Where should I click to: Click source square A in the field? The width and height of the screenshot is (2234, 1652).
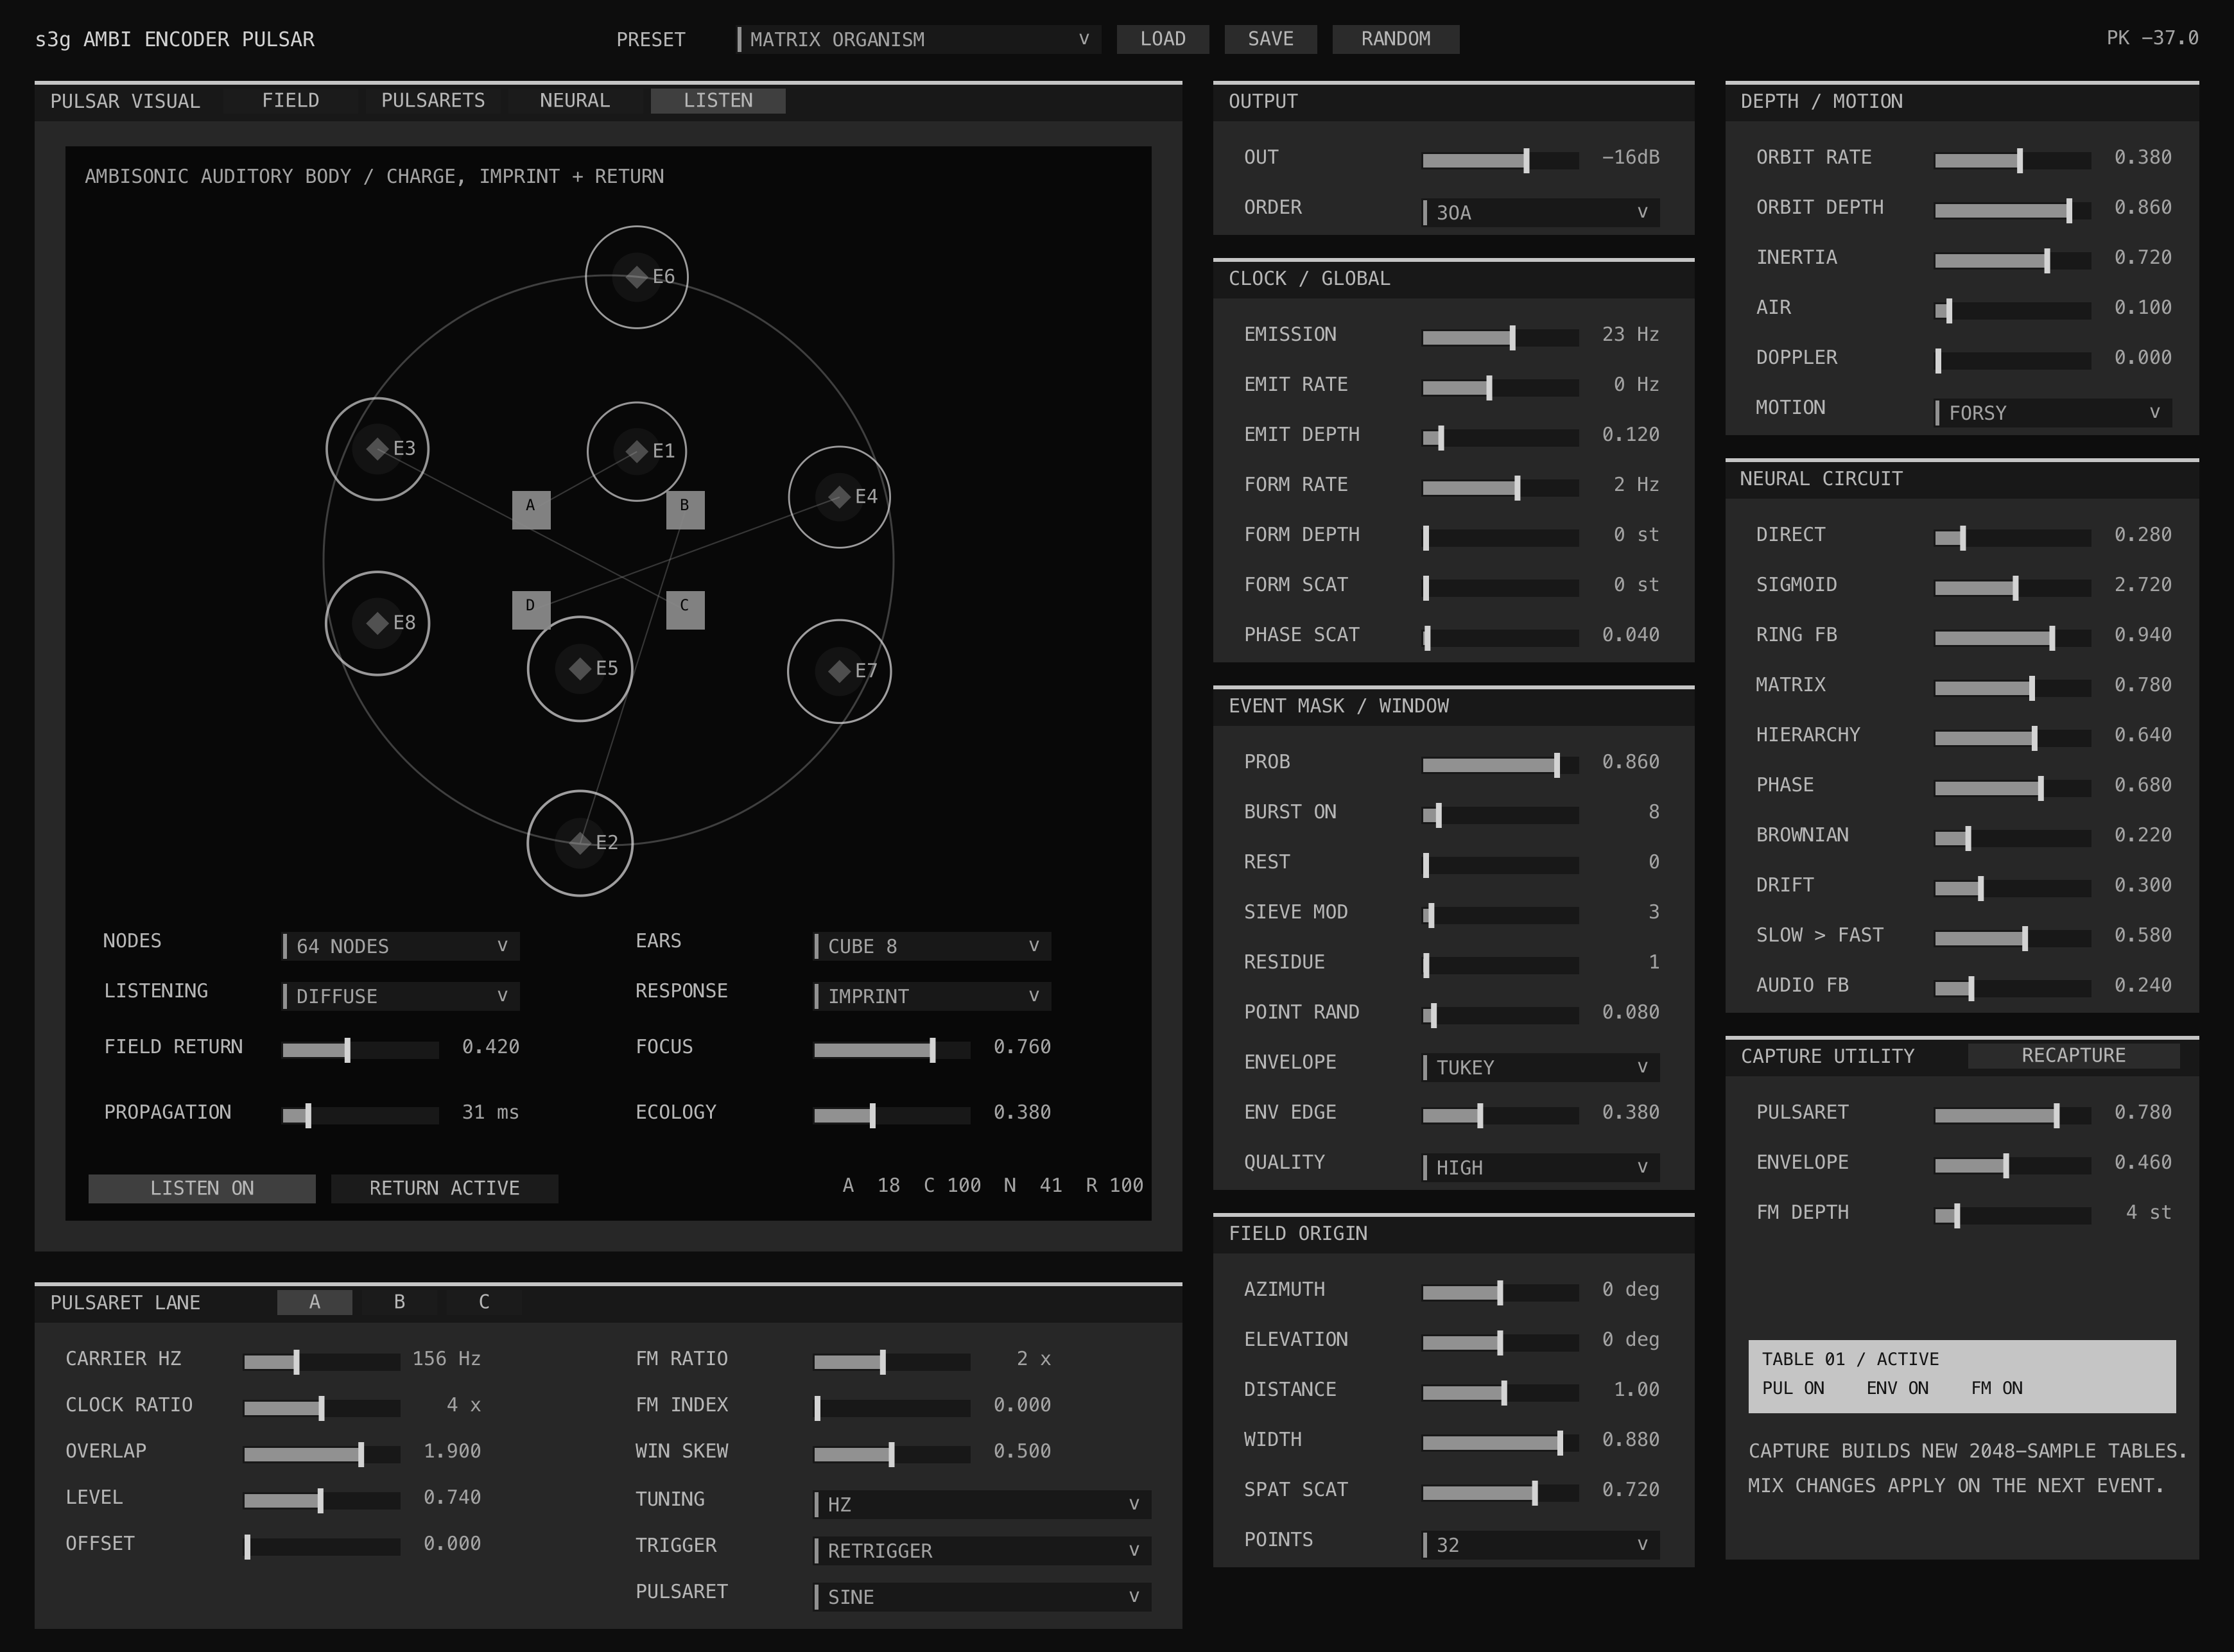coord(531,510)
